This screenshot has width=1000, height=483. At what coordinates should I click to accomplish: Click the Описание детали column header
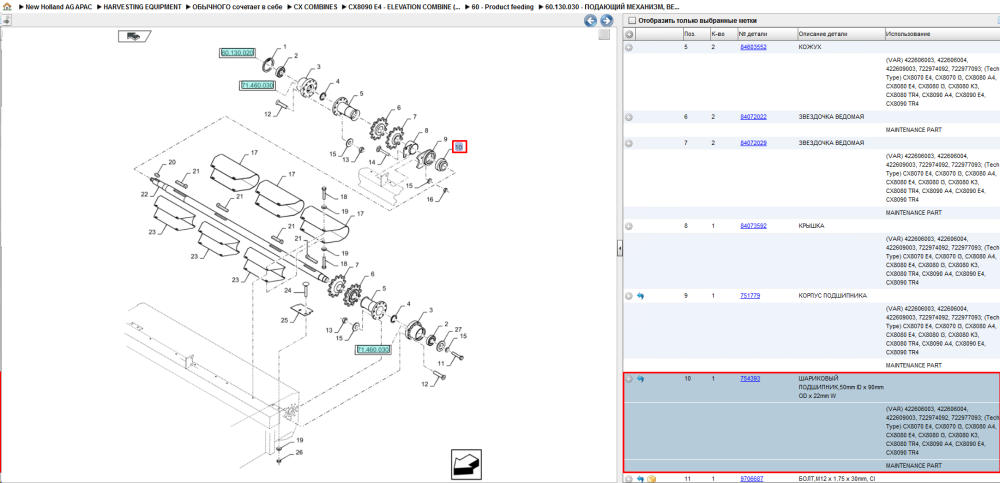point(841,34)
